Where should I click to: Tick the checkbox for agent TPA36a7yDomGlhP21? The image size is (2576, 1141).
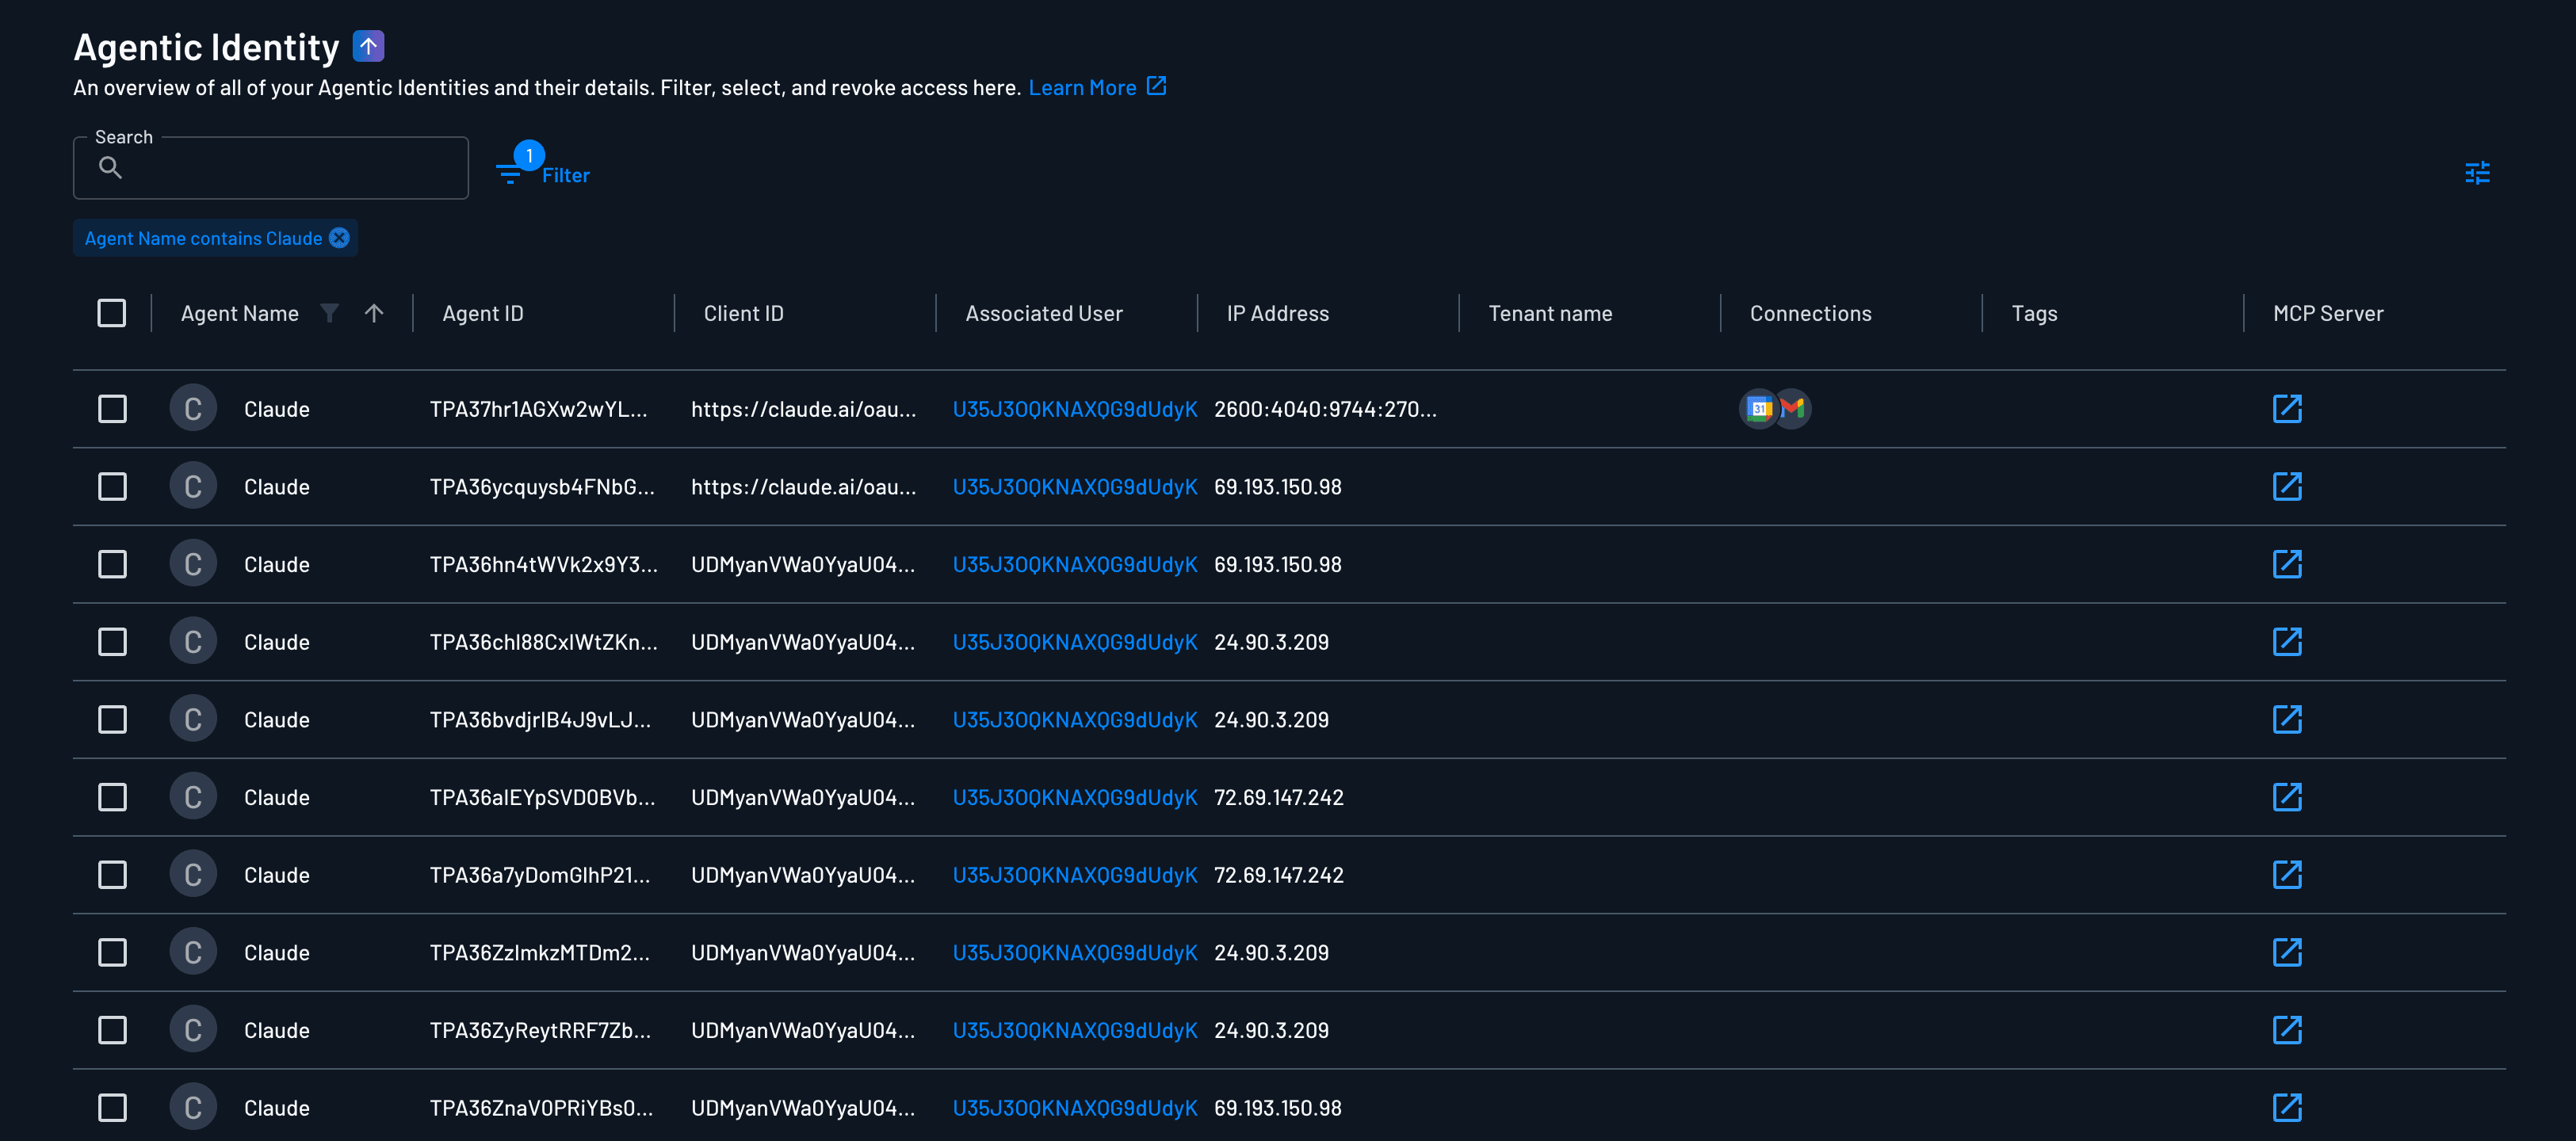click(112, 875)
